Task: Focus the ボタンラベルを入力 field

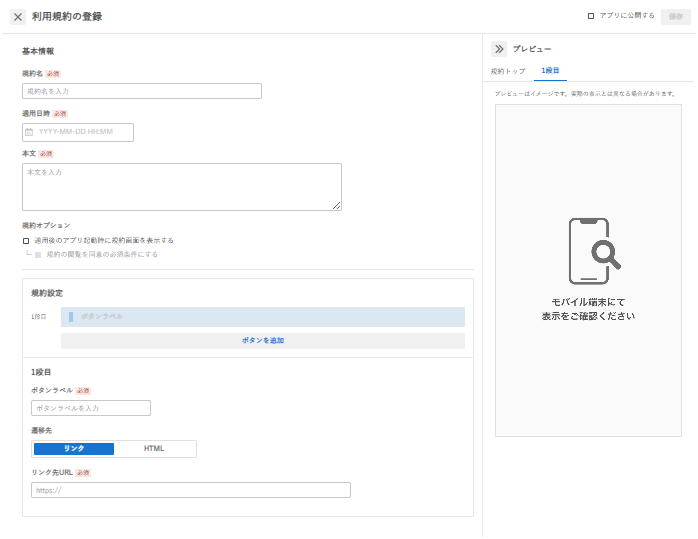Action: [91, 408]
